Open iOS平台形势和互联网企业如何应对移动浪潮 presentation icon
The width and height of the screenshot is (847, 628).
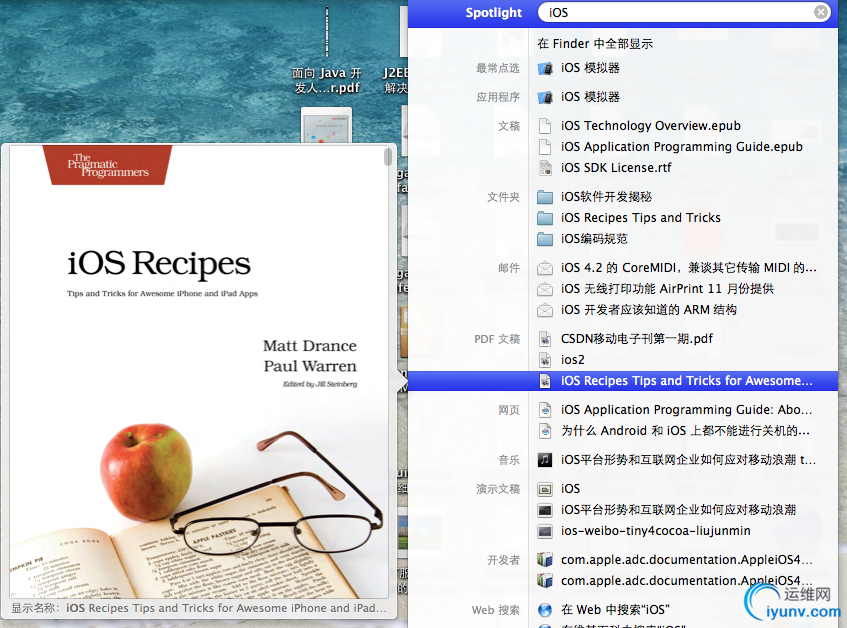pos(545,510)
